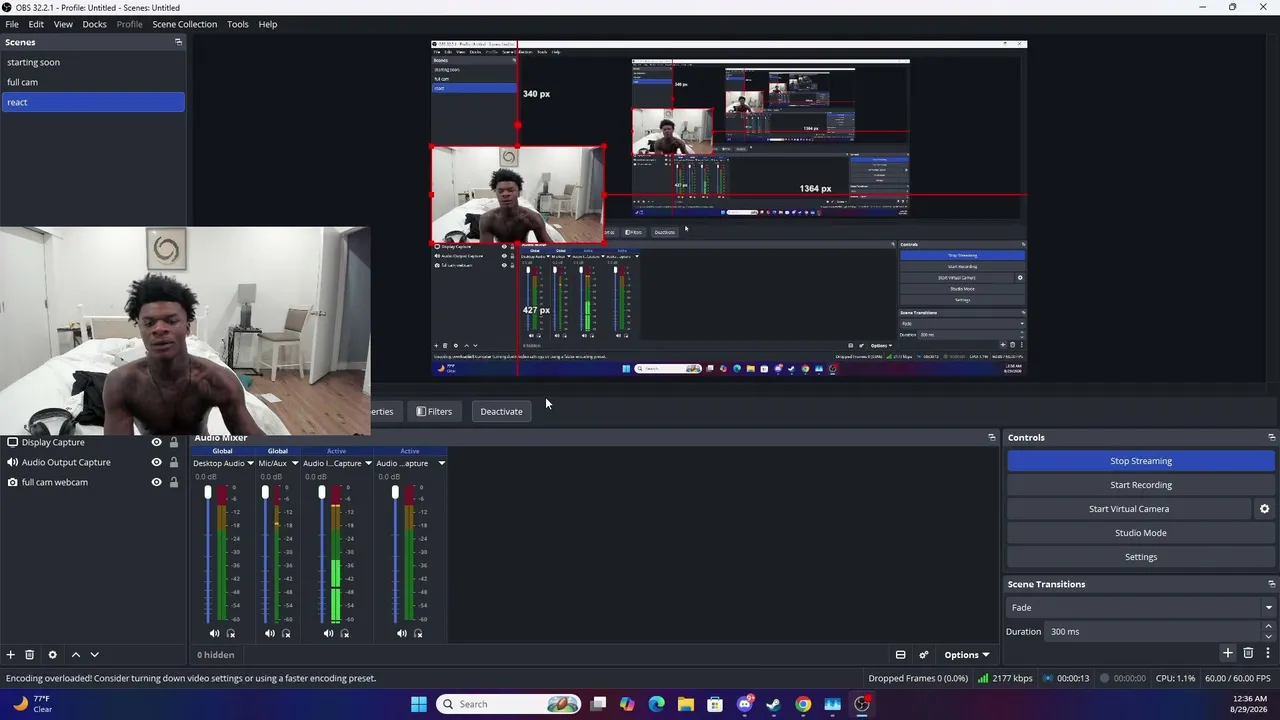Undock the Scene Transitions panel

(1271, 584)
